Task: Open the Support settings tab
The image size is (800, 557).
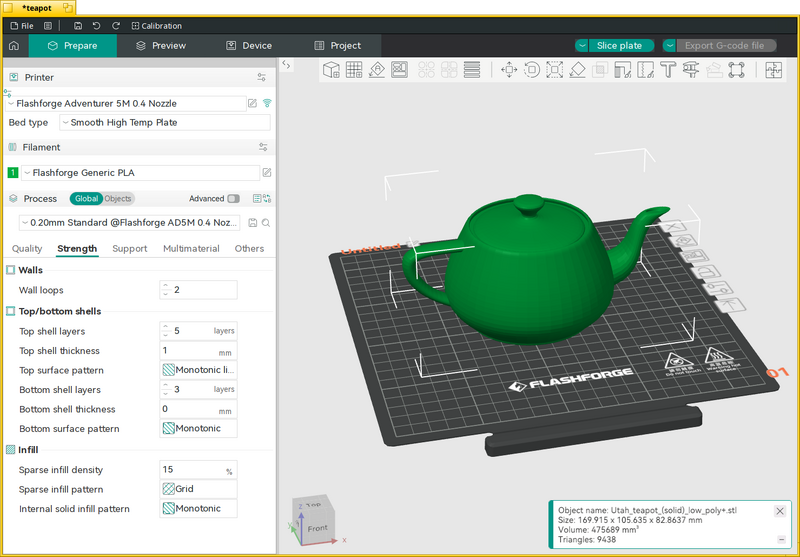Action: [130, 248]
